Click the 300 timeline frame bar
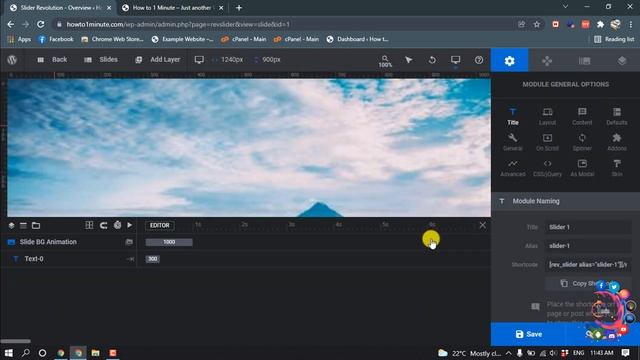 [x=153, y=259]
